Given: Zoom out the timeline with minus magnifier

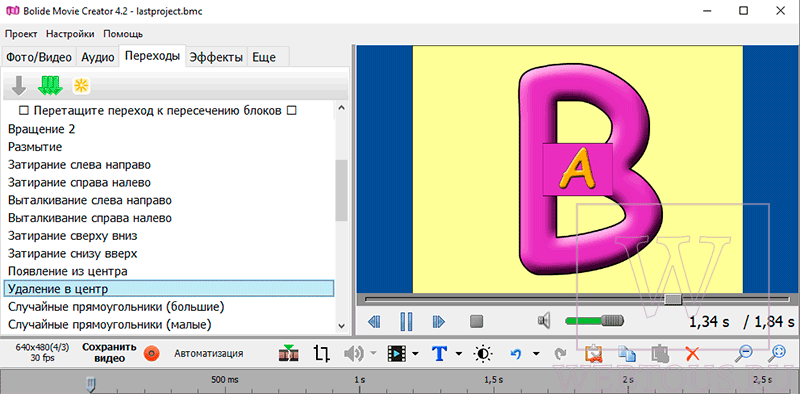Looking at the screenshot, I should tap(745, 353).
